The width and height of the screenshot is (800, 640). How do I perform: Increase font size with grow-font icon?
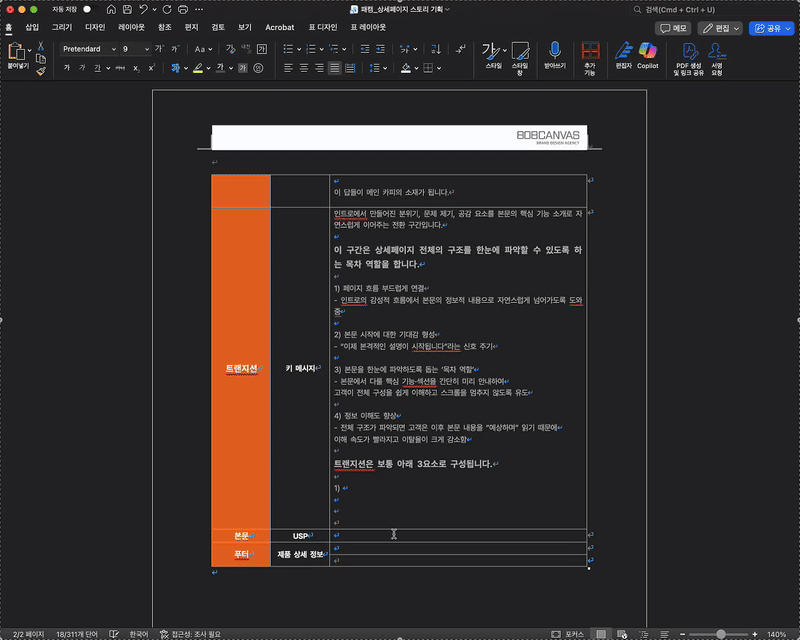tap(159, 49)
